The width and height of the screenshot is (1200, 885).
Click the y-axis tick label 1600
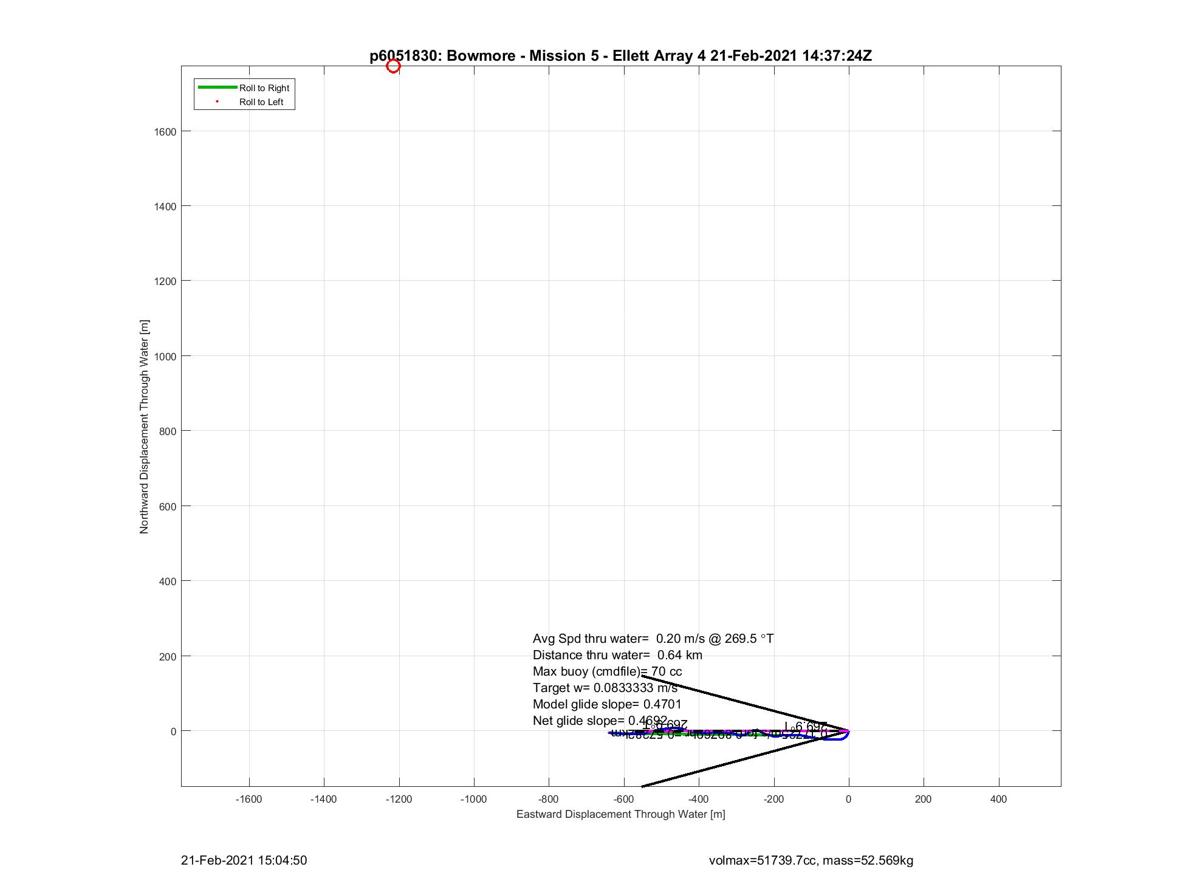tap(165, 131)
